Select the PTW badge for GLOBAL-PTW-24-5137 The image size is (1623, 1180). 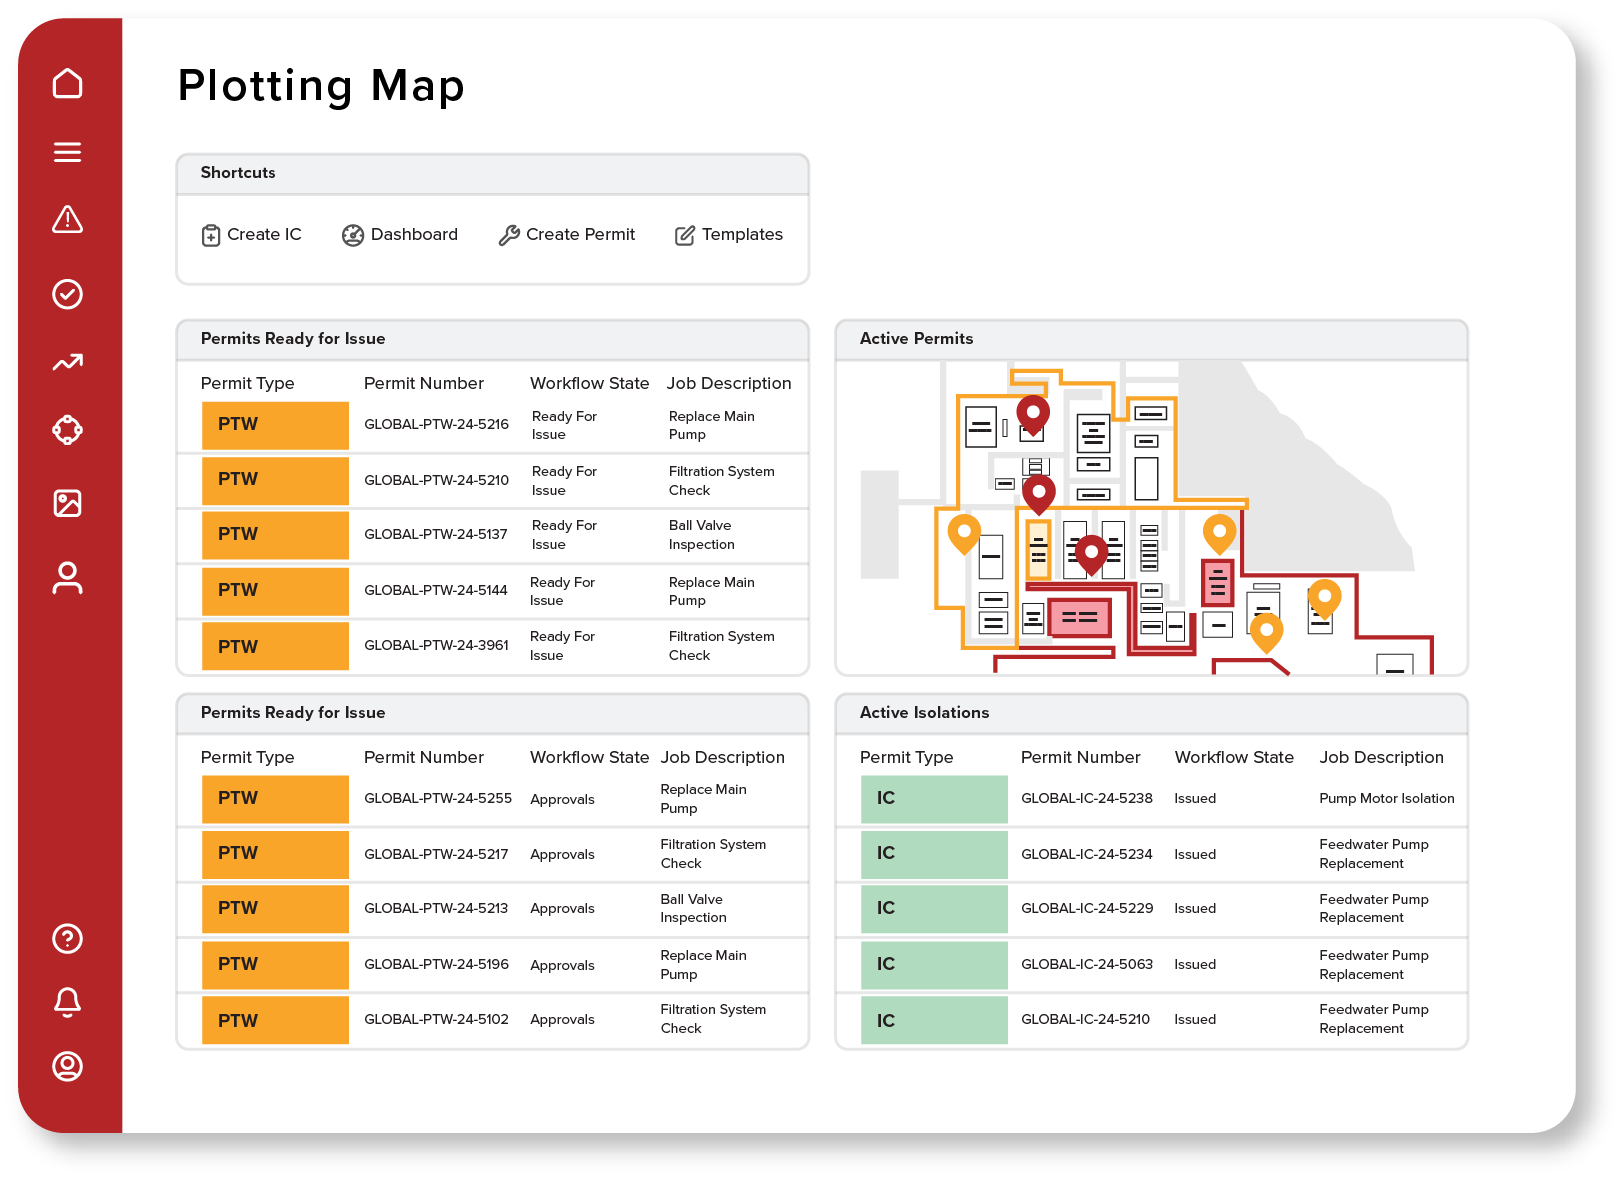click(275, 535)
